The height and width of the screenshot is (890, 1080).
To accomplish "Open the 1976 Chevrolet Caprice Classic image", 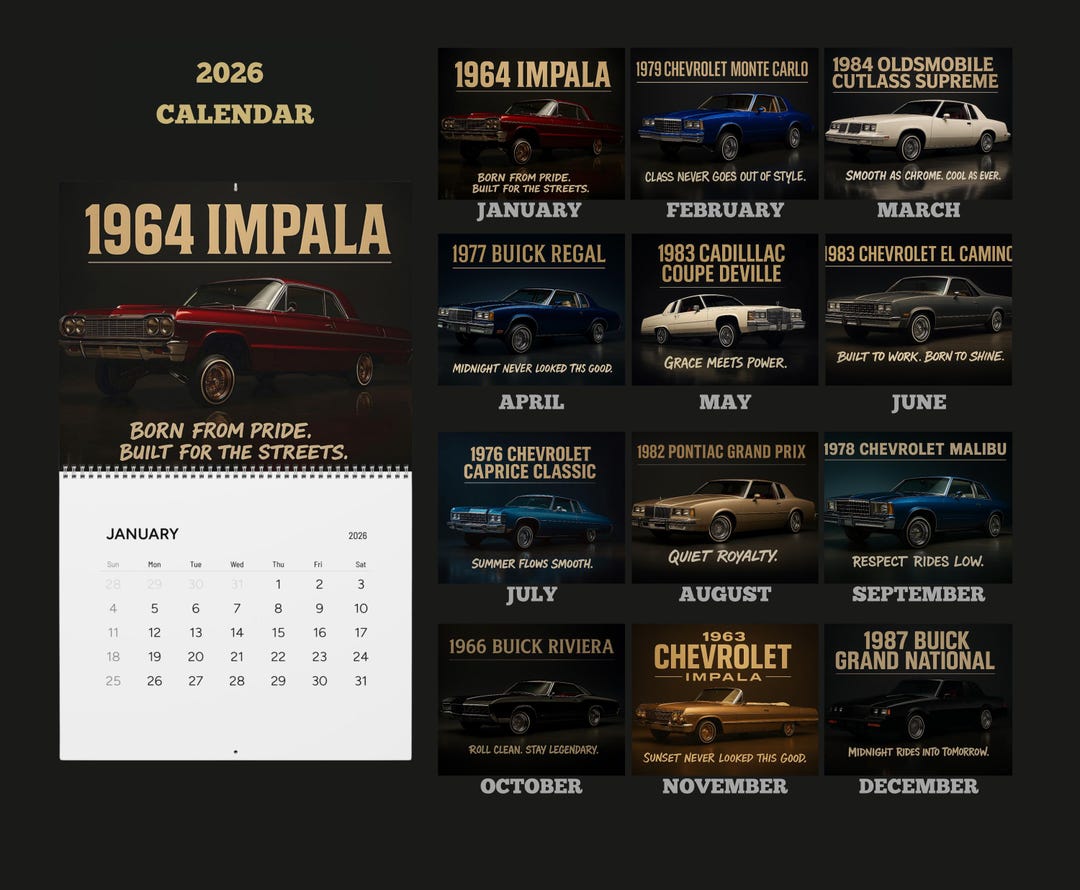I will coord(531,507).
